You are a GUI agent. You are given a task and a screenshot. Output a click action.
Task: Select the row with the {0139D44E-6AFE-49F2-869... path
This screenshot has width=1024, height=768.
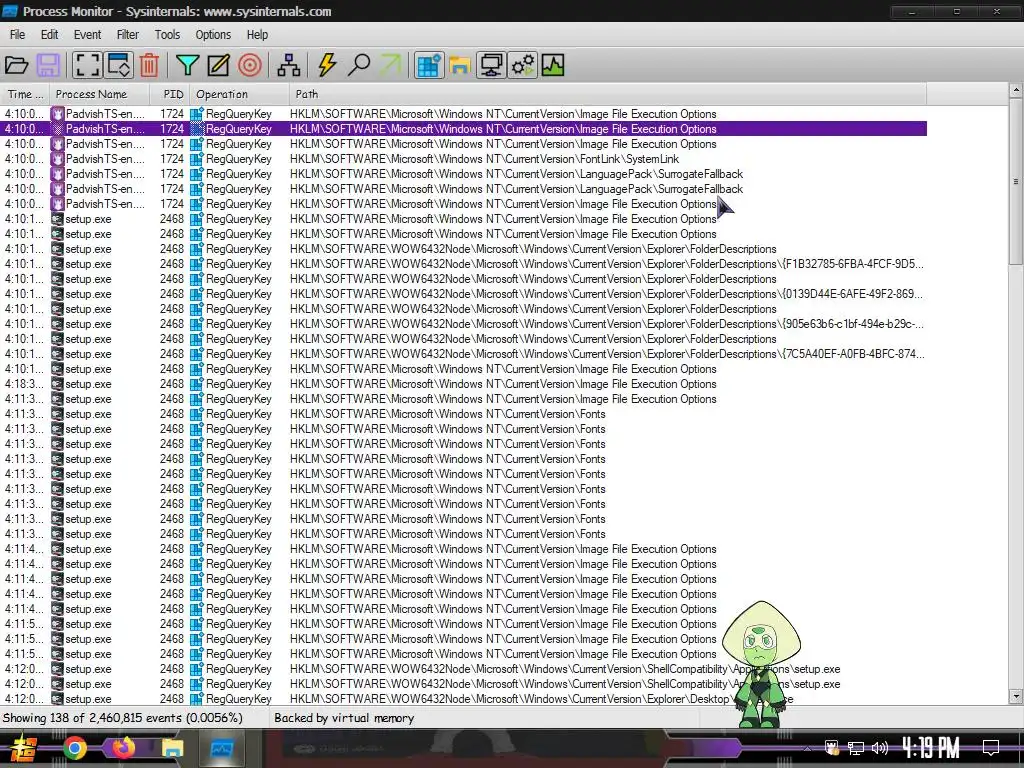464,294
